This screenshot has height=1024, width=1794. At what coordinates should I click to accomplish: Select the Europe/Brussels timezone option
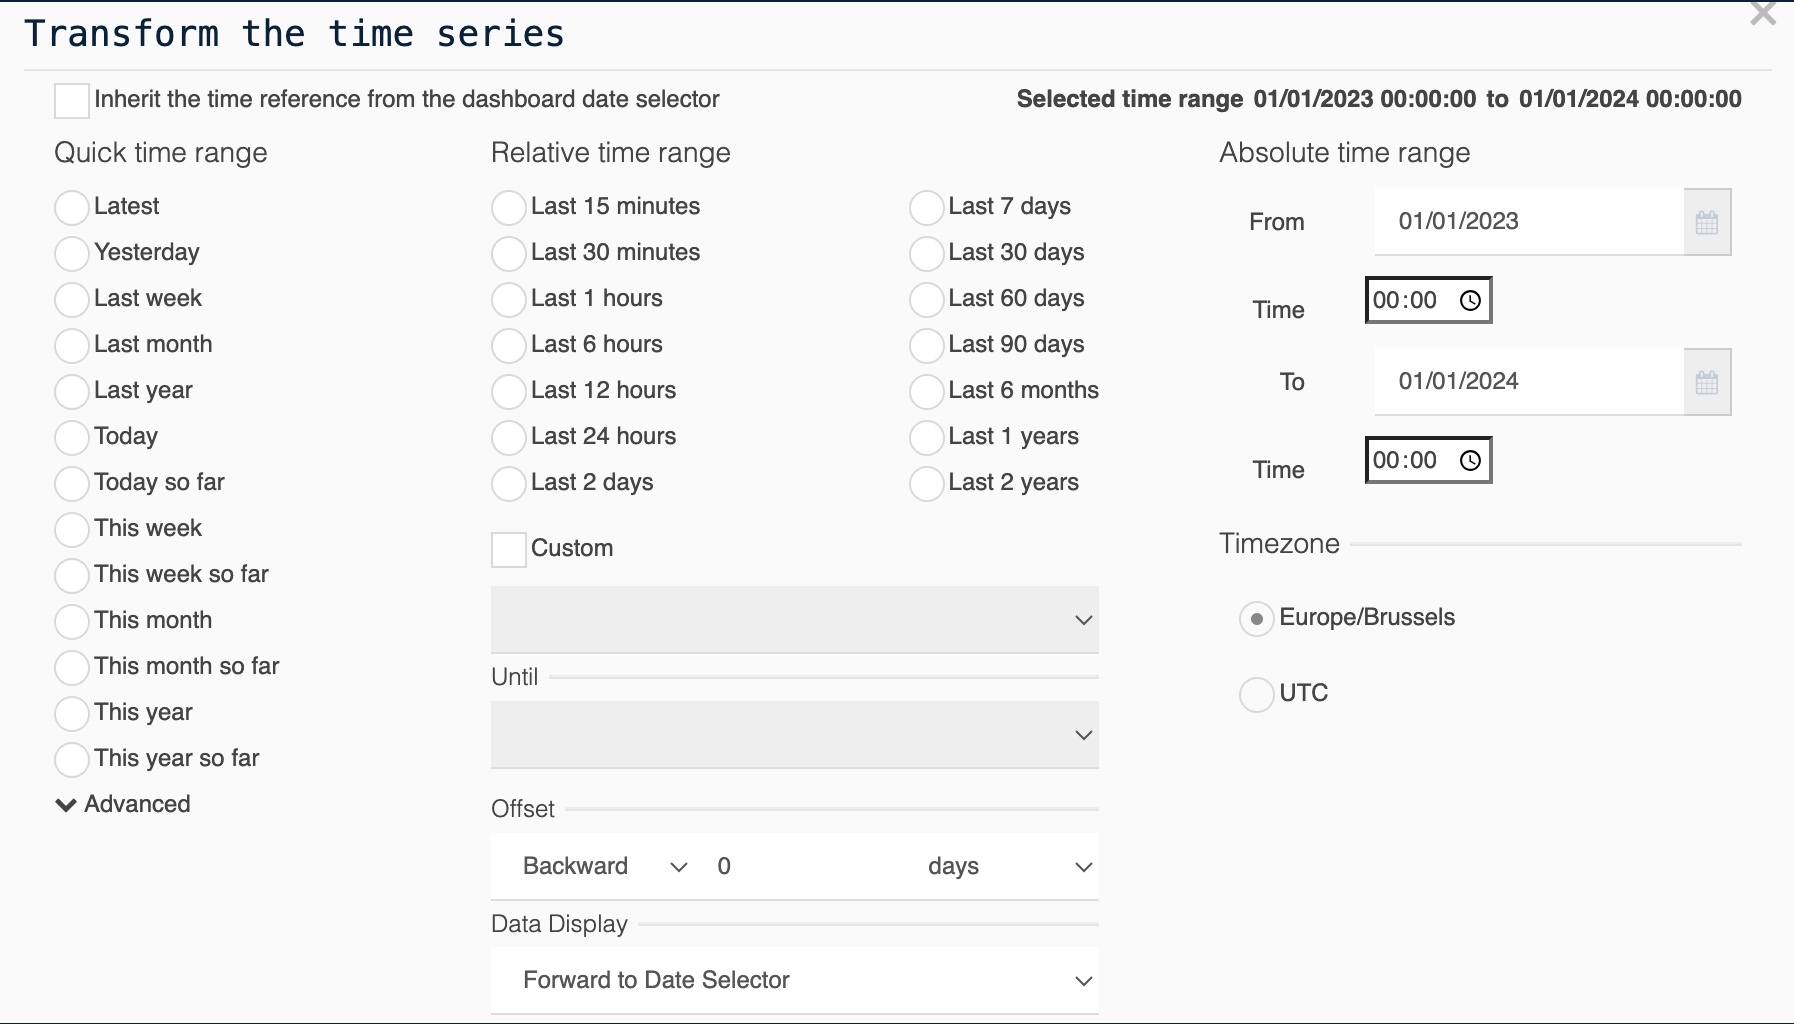(x=1256, y=619)
